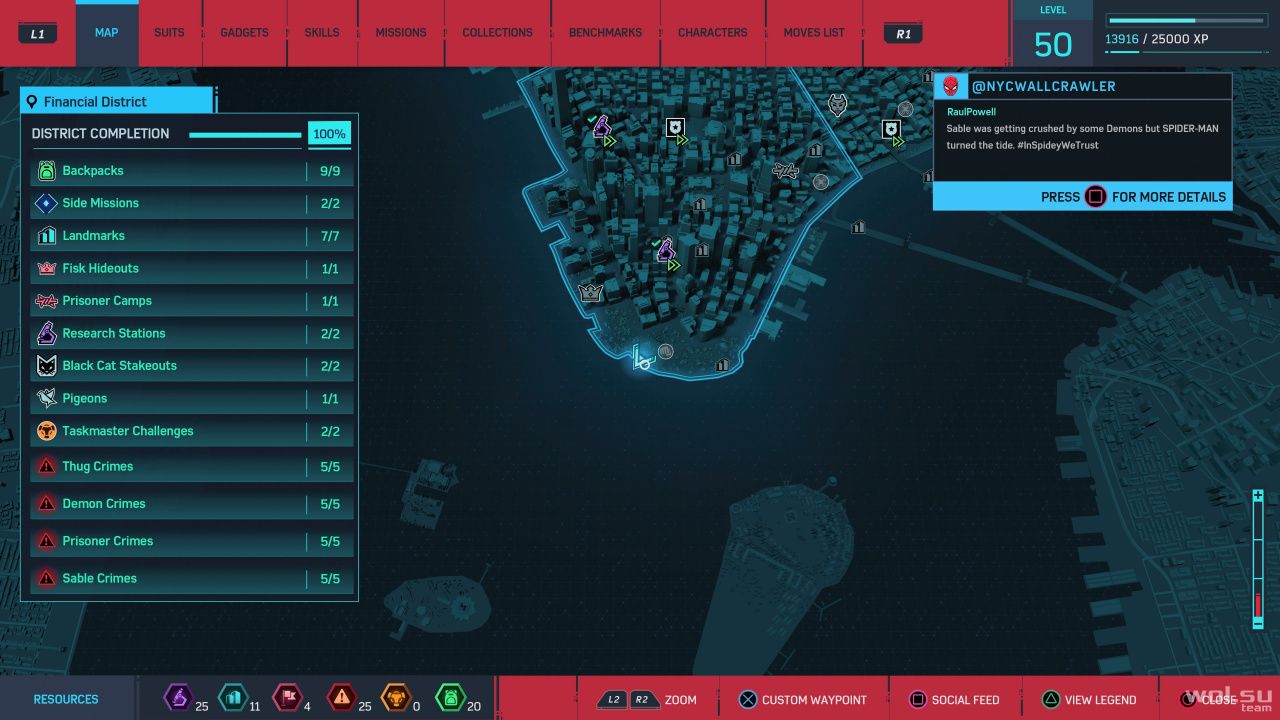Close the map with the CLOSE prompt
Image resolution: width=1280 pixels, height=720 pixels.
[1209, 700]
